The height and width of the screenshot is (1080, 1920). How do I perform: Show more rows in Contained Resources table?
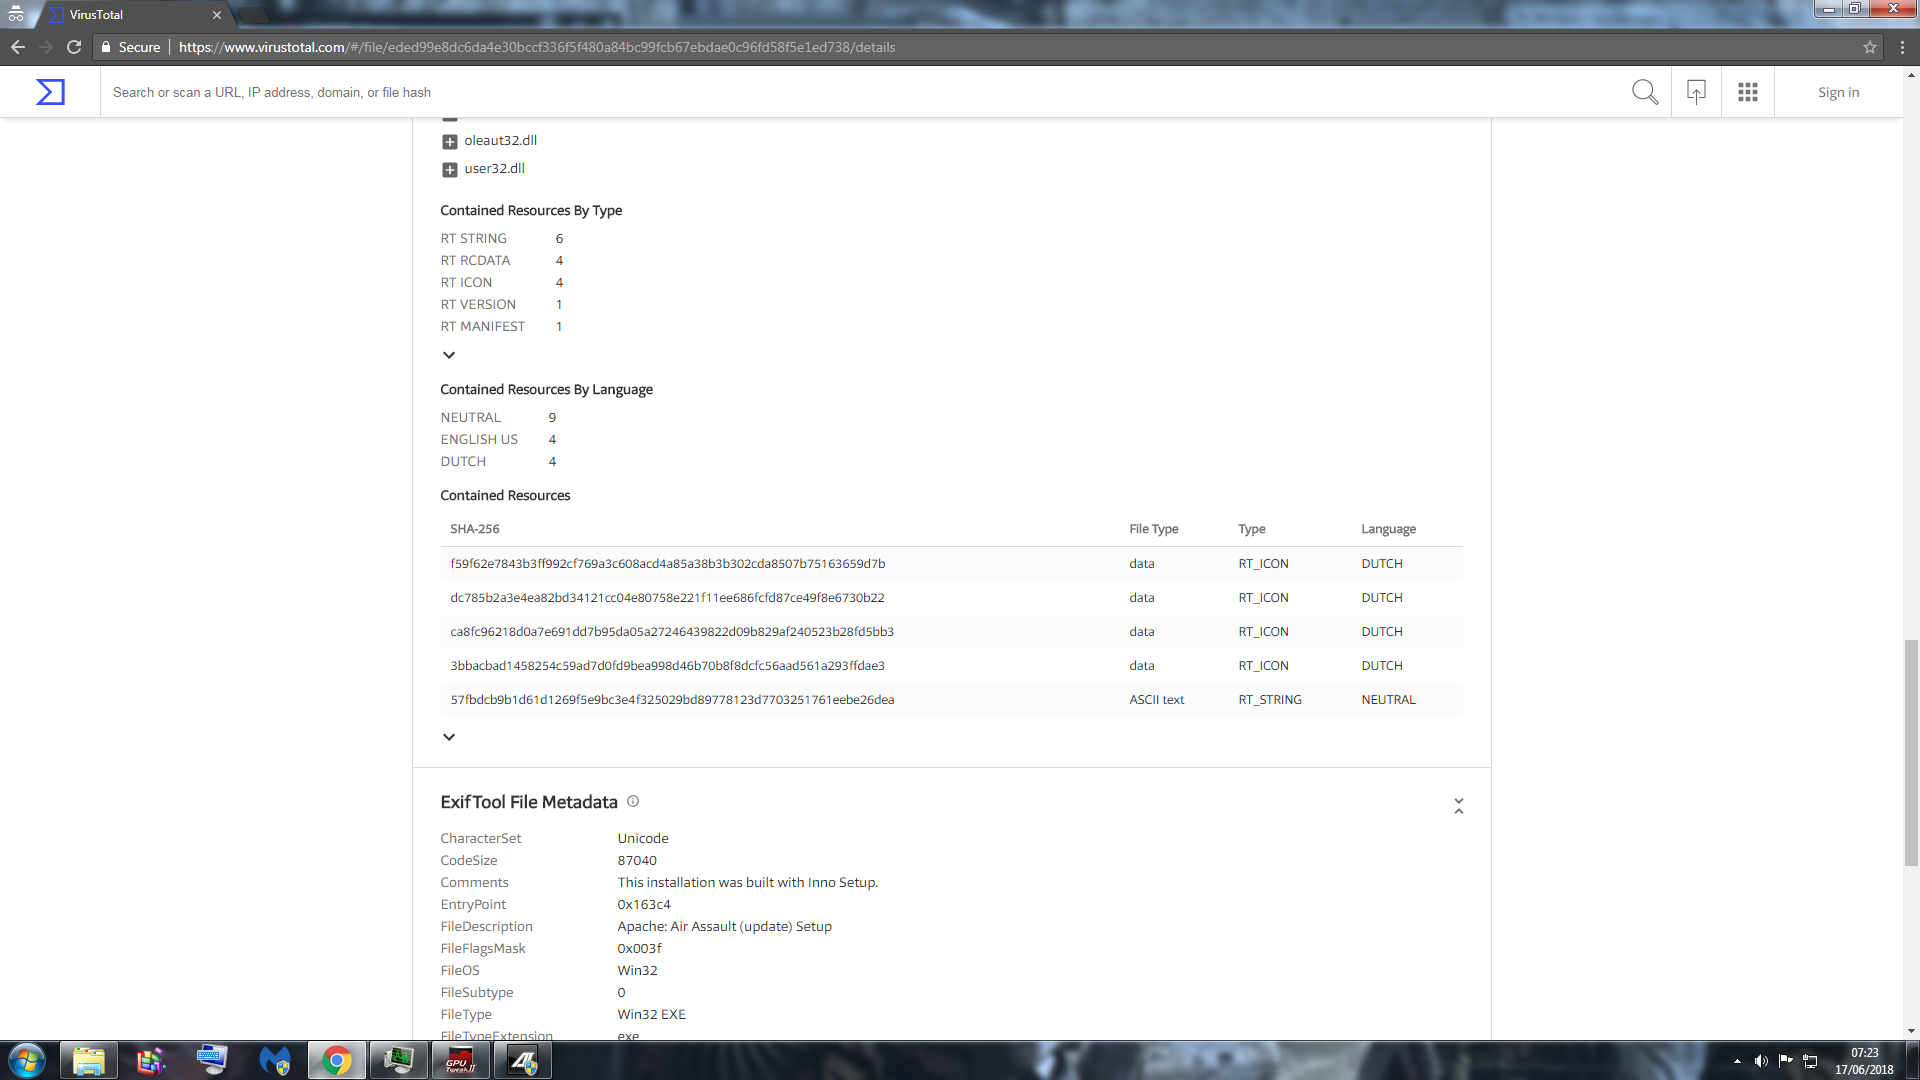[449, 737]
